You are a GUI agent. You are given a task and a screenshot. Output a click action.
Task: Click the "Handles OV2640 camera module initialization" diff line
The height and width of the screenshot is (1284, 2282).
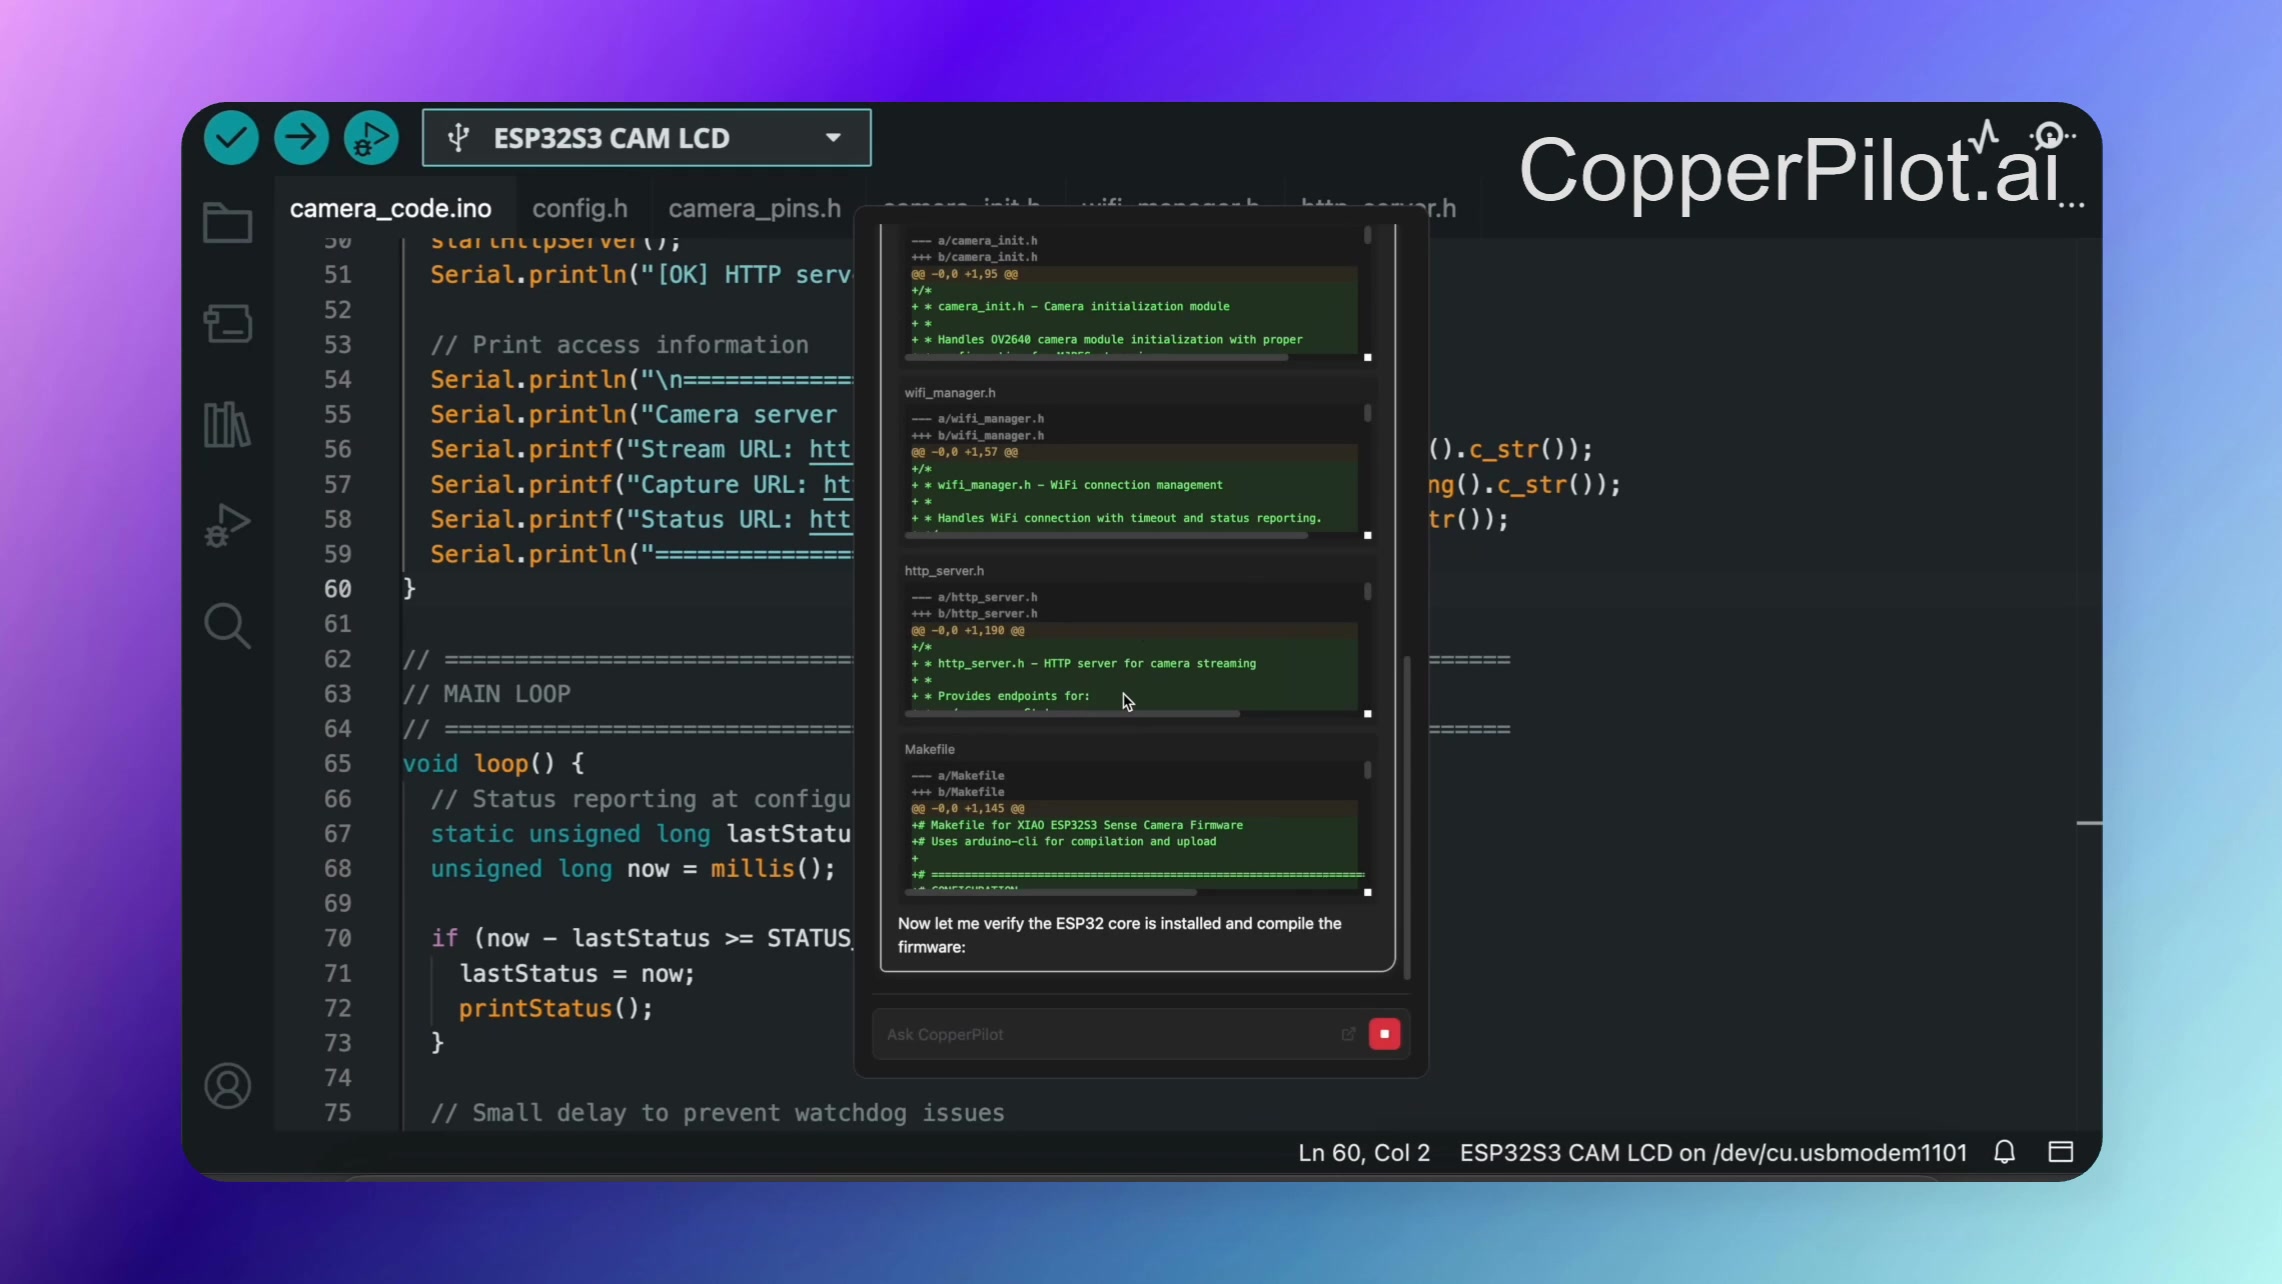1107,340
